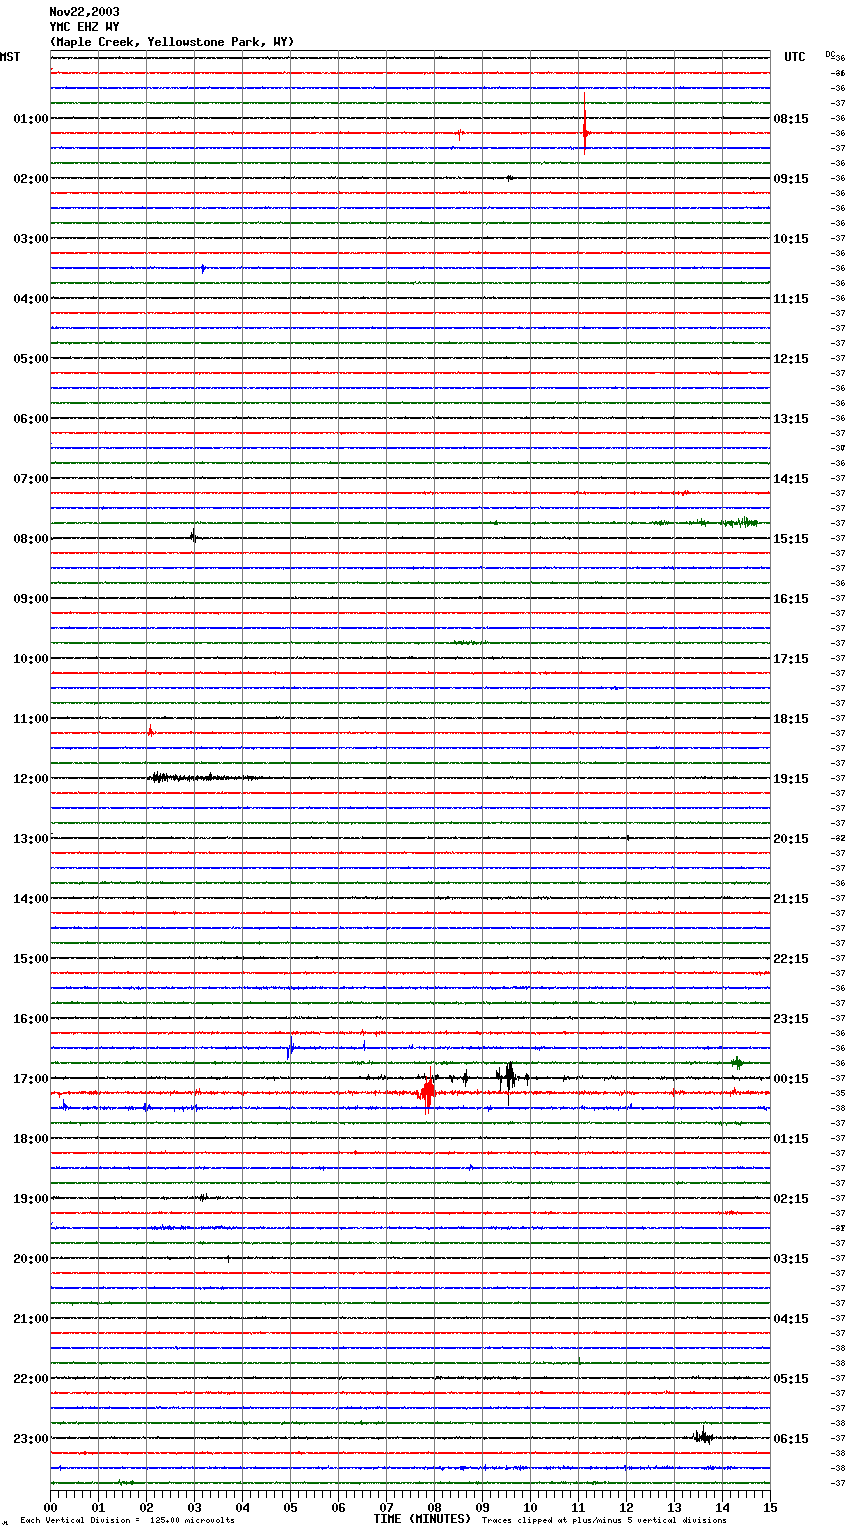
Task: Click the 14:00 MST hour label
Action: (x=31, y=899)
